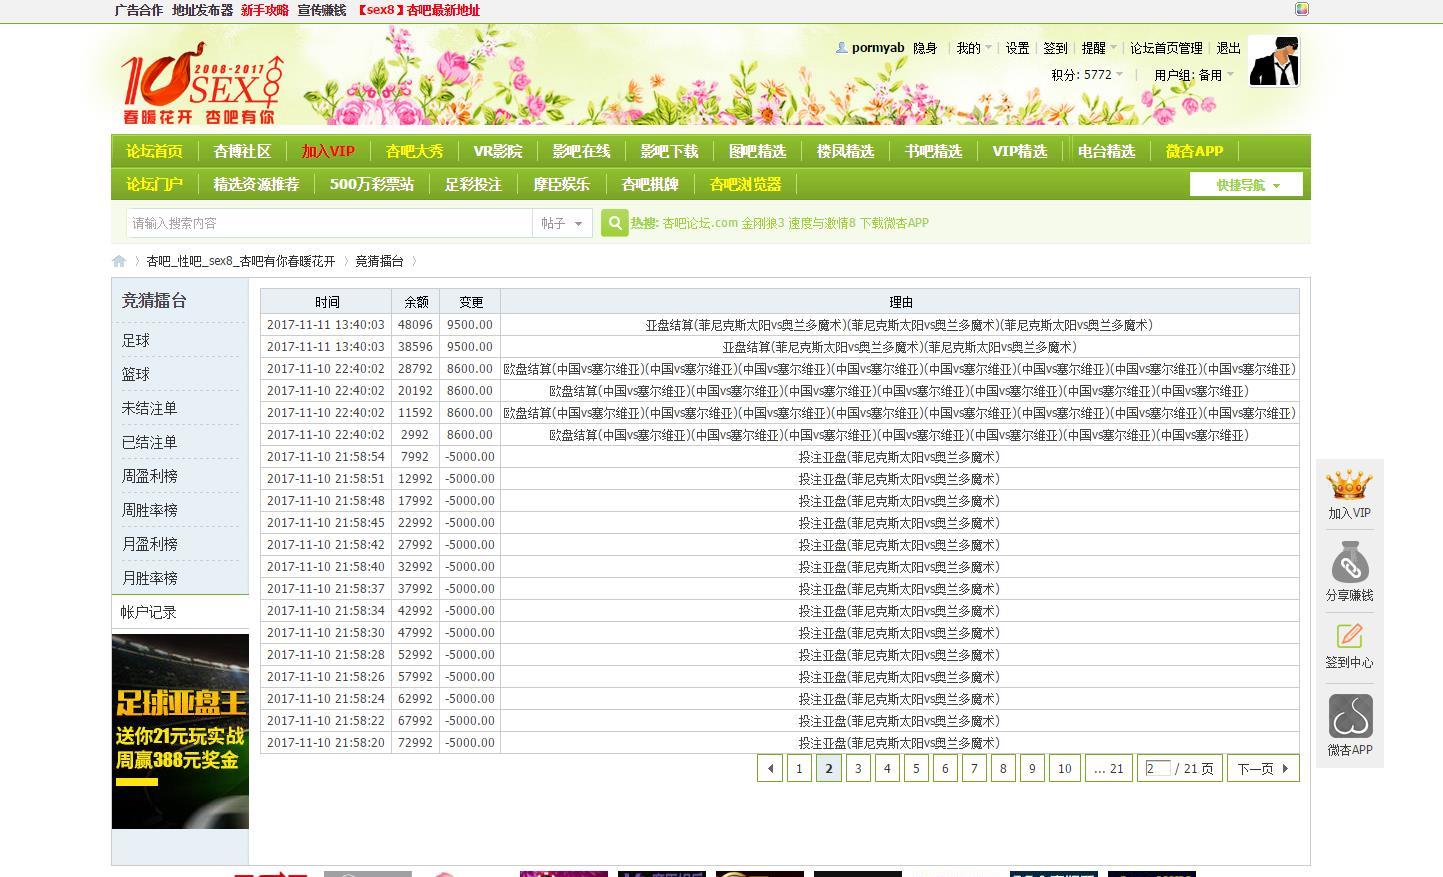Screen dimensions: 1443x877
Task: Click the 足球亚盘王 advertisement banner
Action: coord(180,731)
